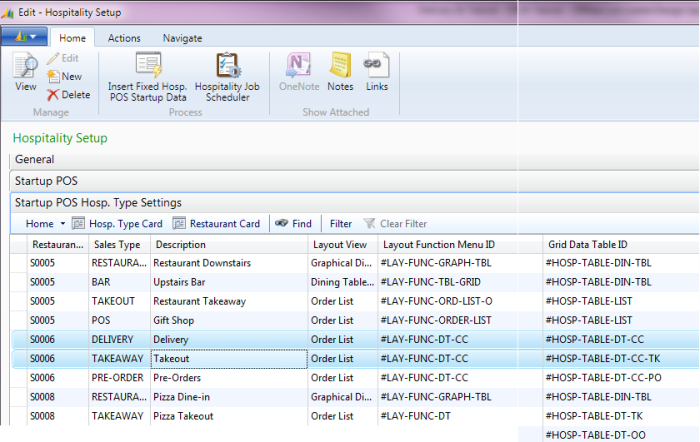Click the View icon in Manage group

25,72
